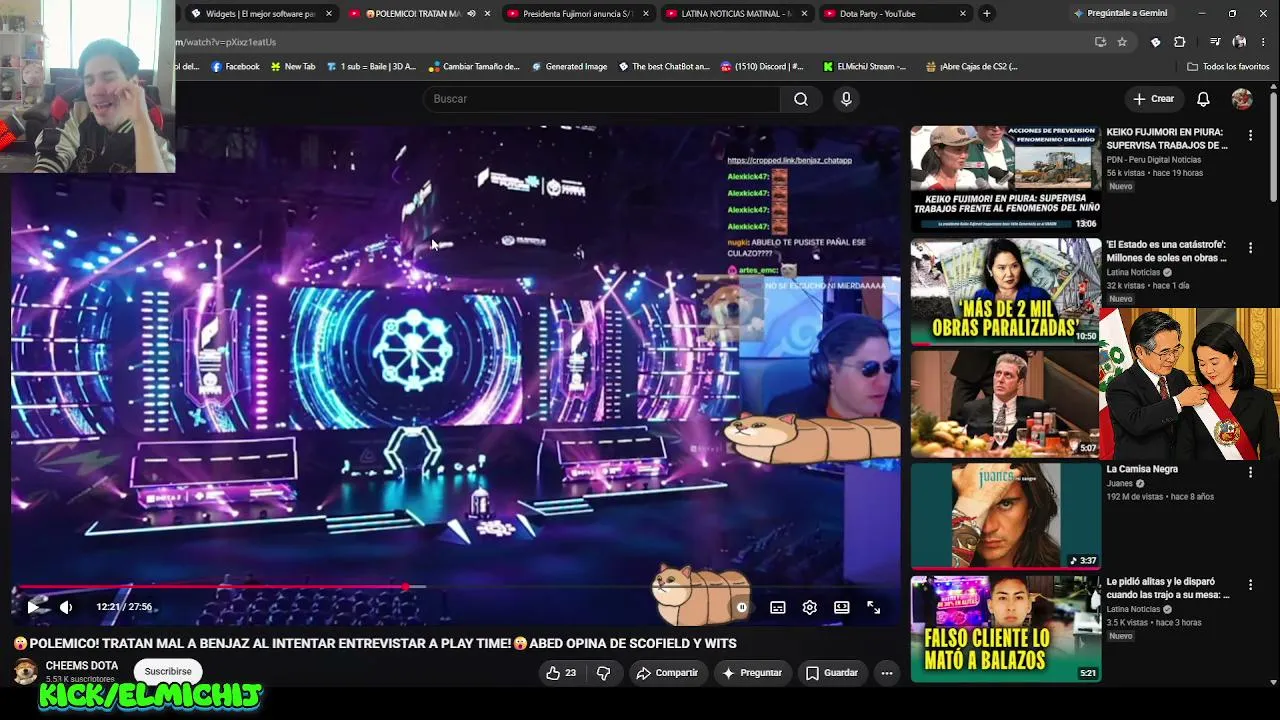Seek the red video progress bar
1280x720 pixels.
click(455, 587)
